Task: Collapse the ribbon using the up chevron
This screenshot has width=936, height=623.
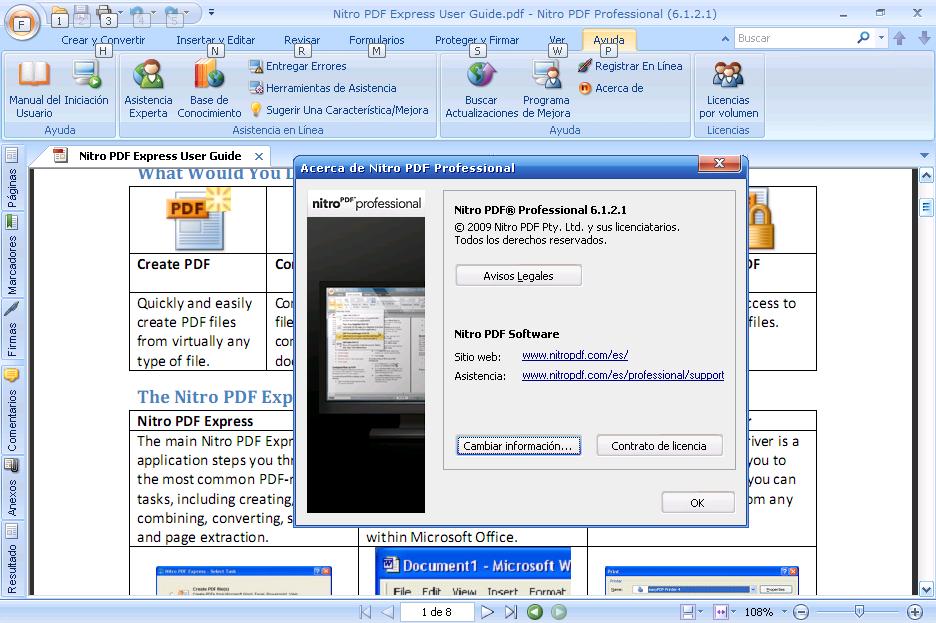Action: 725,39
